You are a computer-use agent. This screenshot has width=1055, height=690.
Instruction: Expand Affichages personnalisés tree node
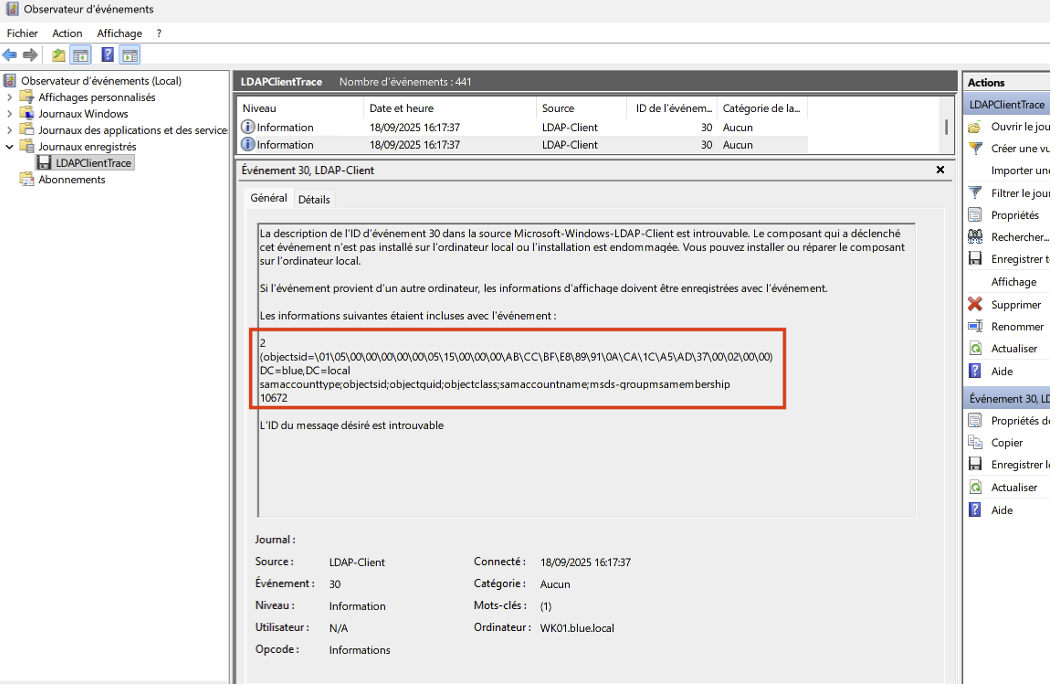click(x=10, y=98)
